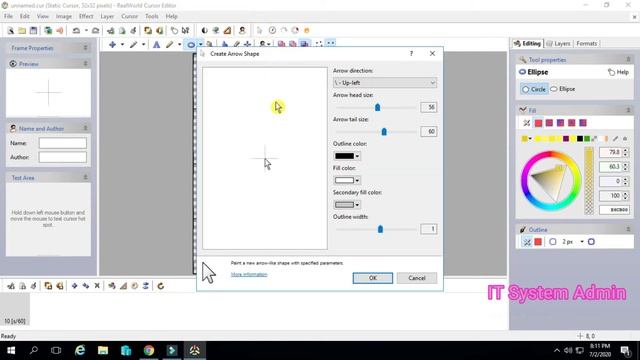The image size is (640, 360).
Task: Select the red solid fill style
Action: point(538,123)
